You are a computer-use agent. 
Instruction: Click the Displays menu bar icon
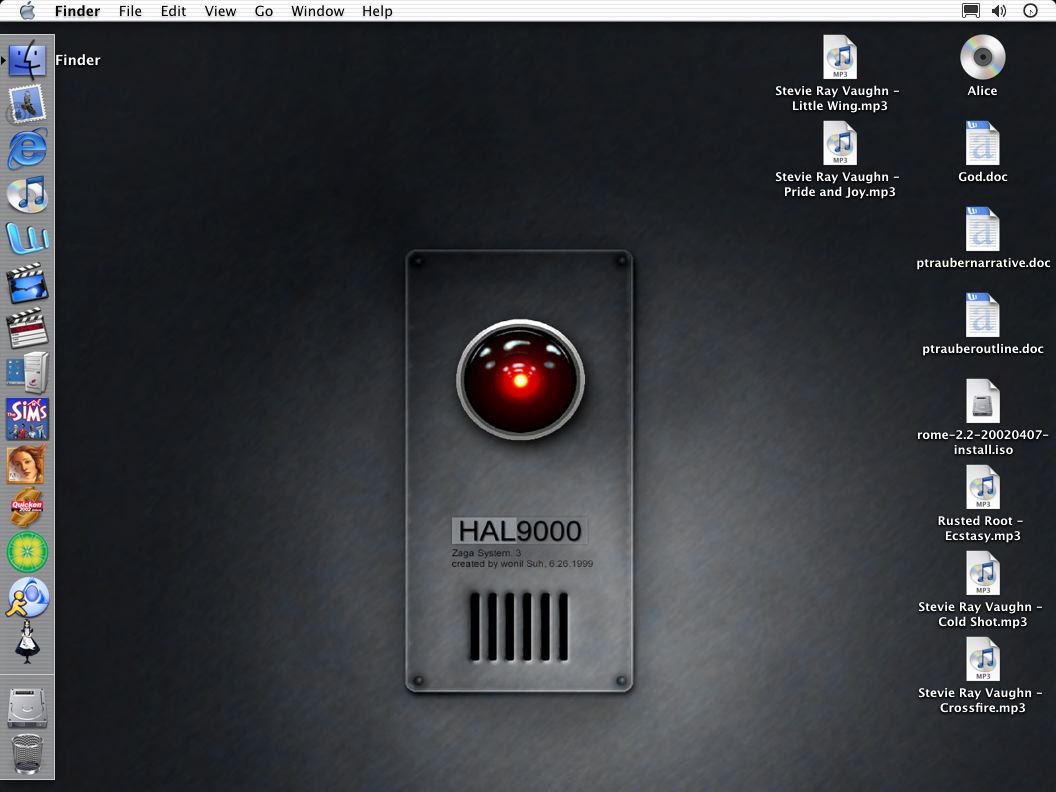tap(970, 11)
